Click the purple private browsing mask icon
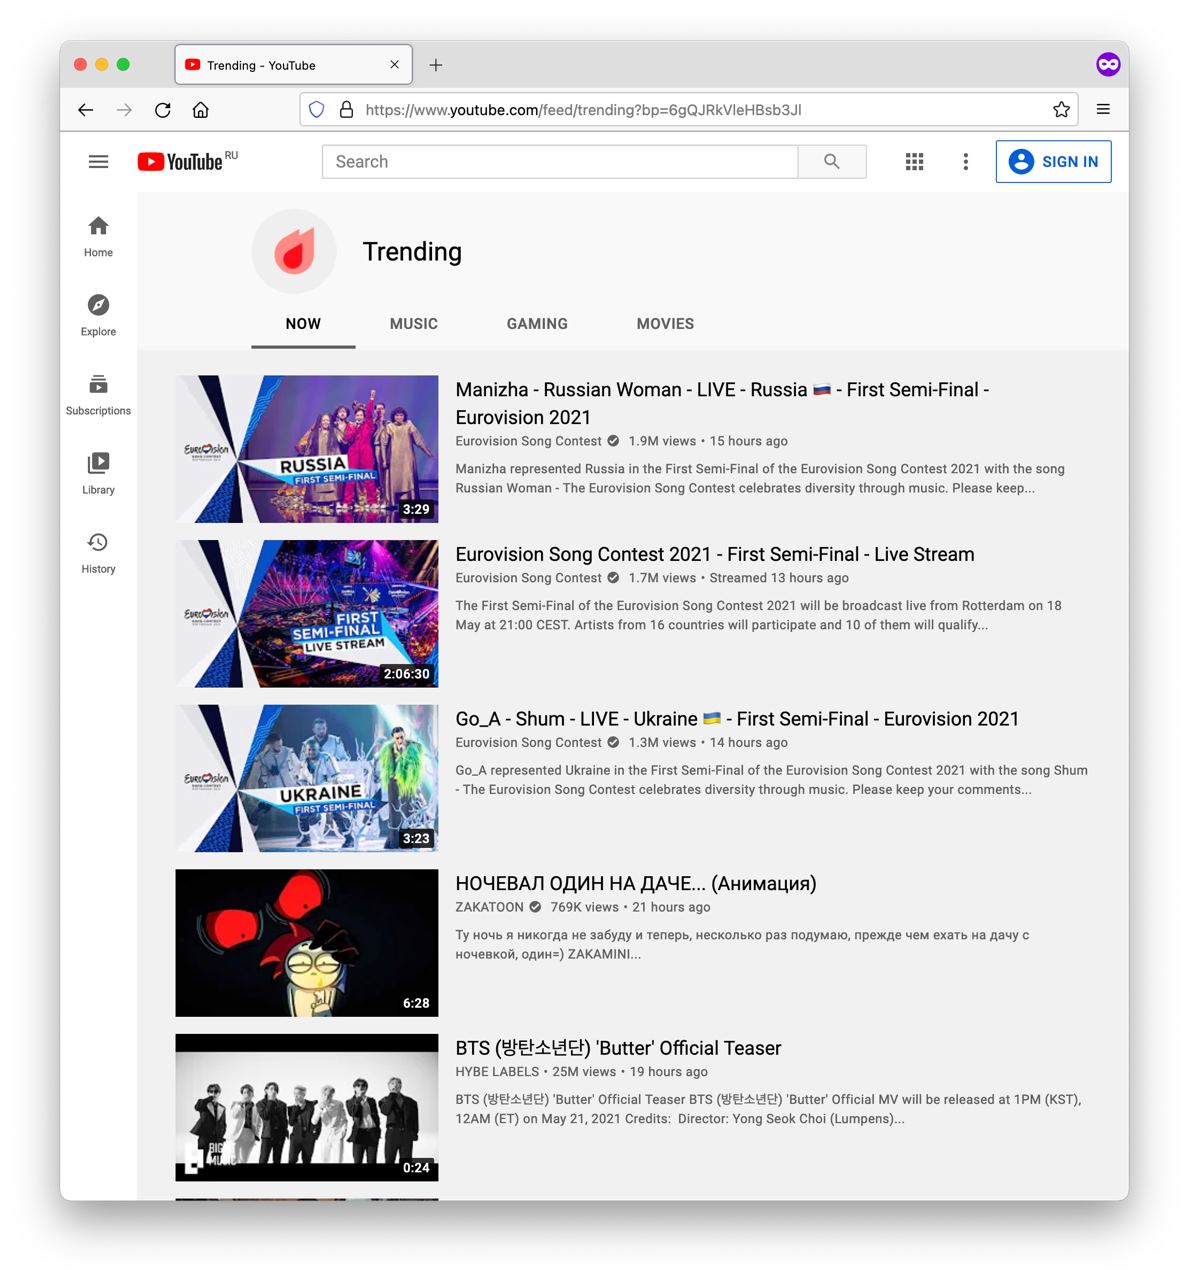 click(1107, 65)
